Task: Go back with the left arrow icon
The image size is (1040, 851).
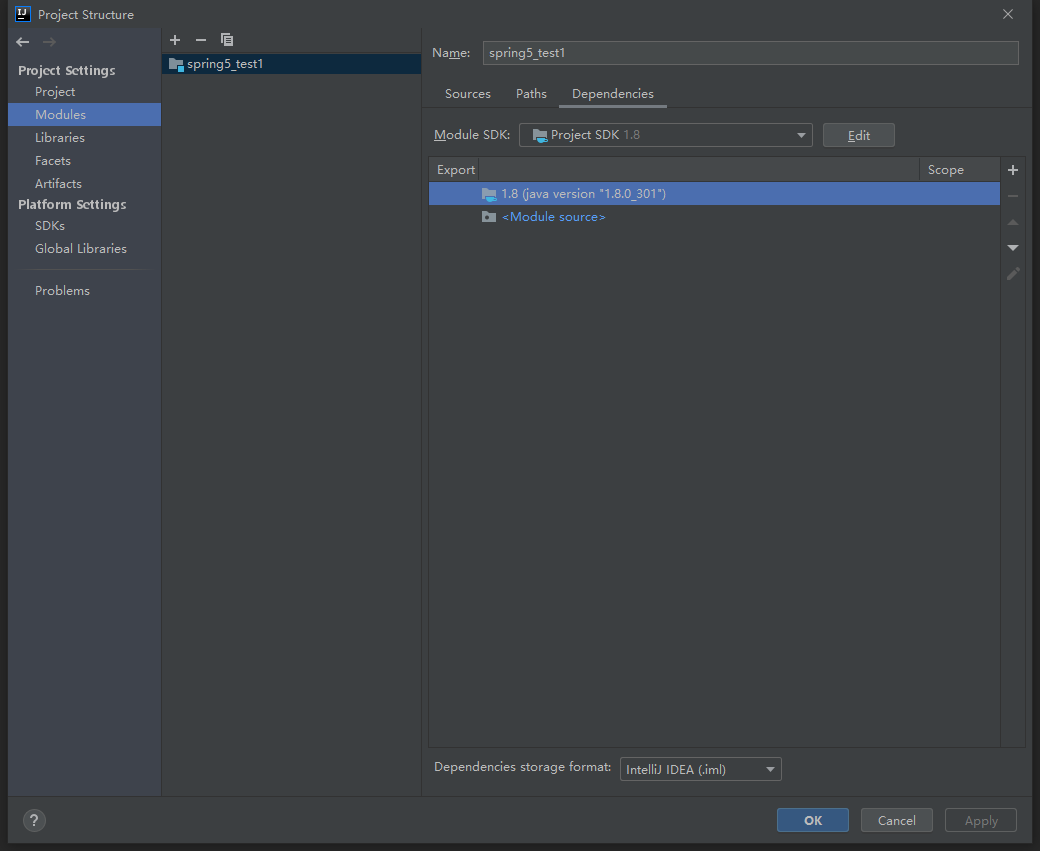Action: coord(23,42)
